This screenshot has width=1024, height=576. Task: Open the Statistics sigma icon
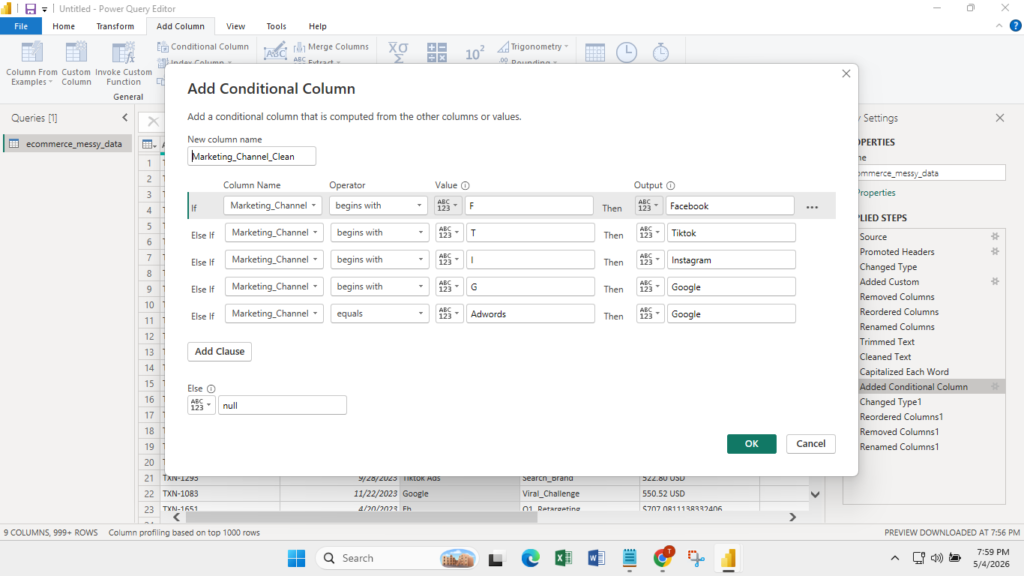pos(398,52)
